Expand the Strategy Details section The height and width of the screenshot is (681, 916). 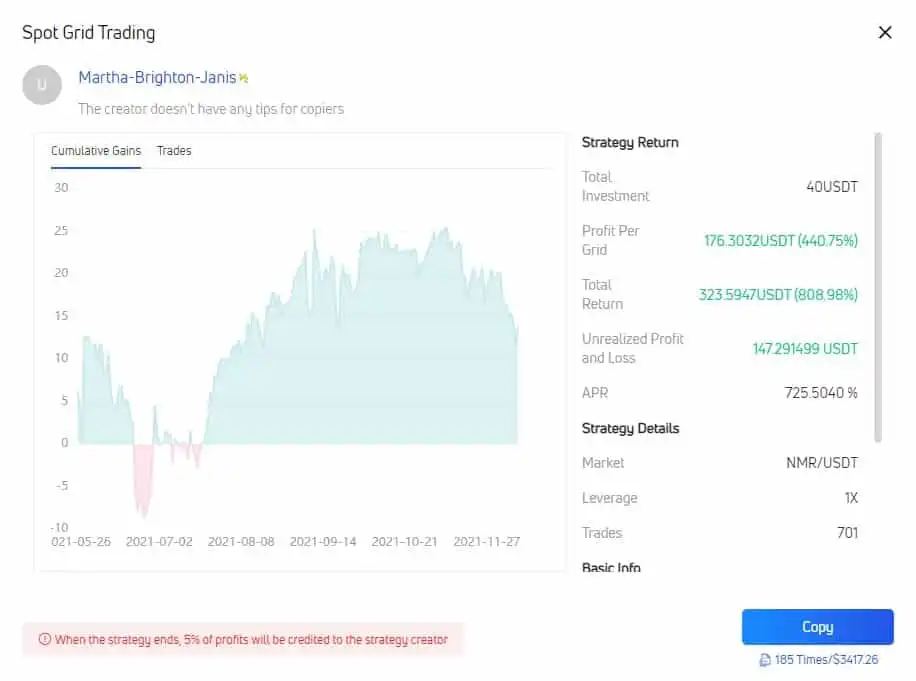[x=630, y=428]
